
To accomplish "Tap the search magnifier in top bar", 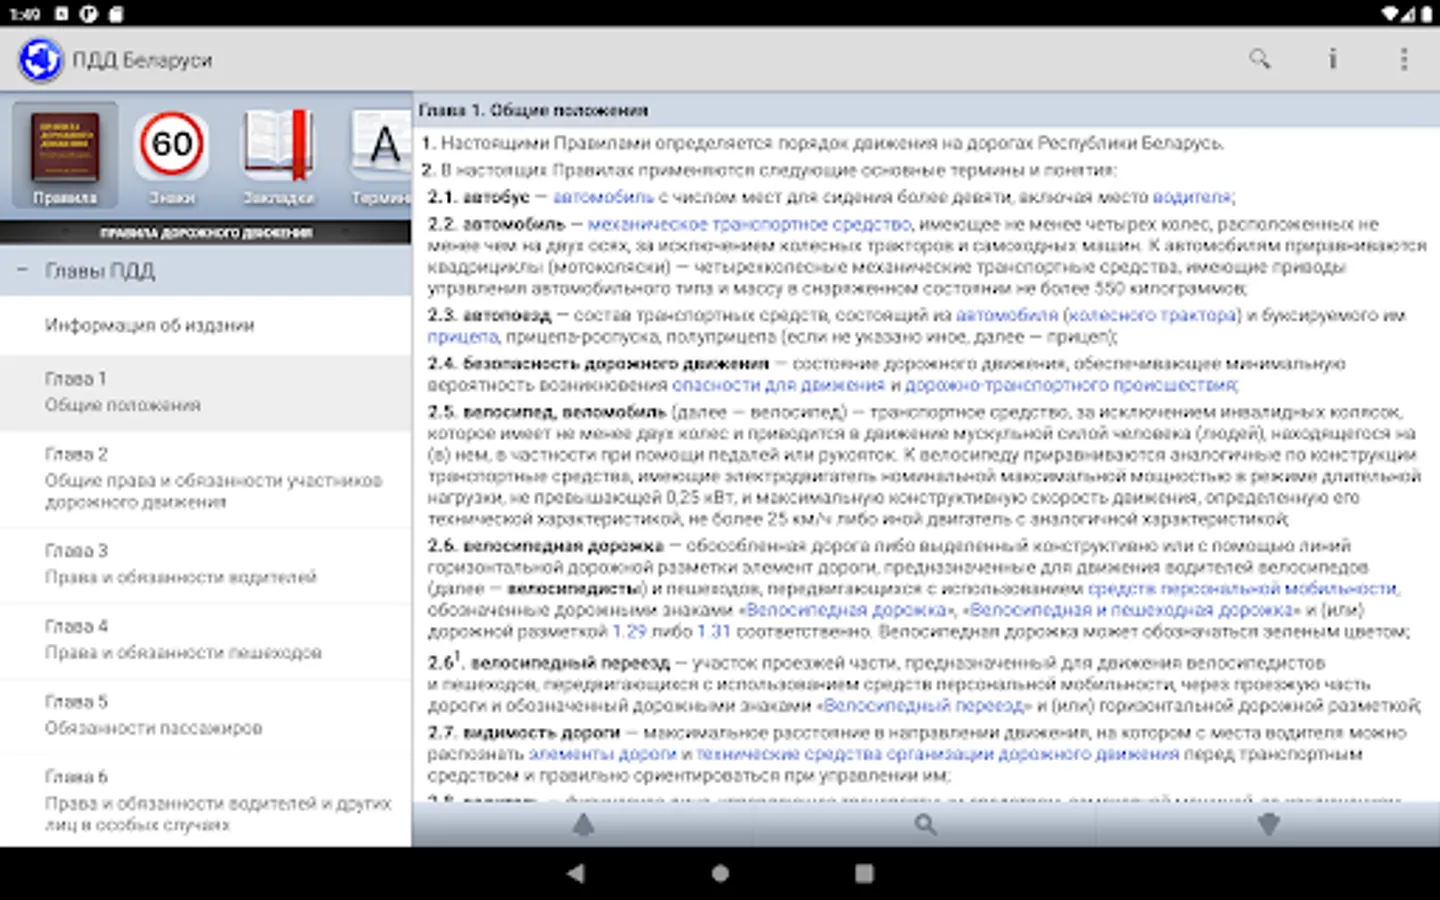I will (1260, 59).
